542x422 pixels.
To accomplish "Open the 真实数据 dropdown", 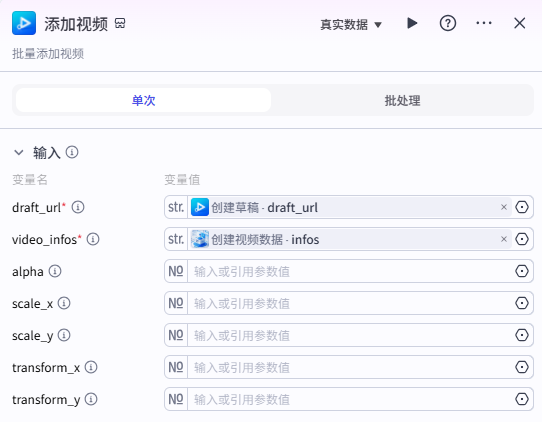I will pos(351,25).
